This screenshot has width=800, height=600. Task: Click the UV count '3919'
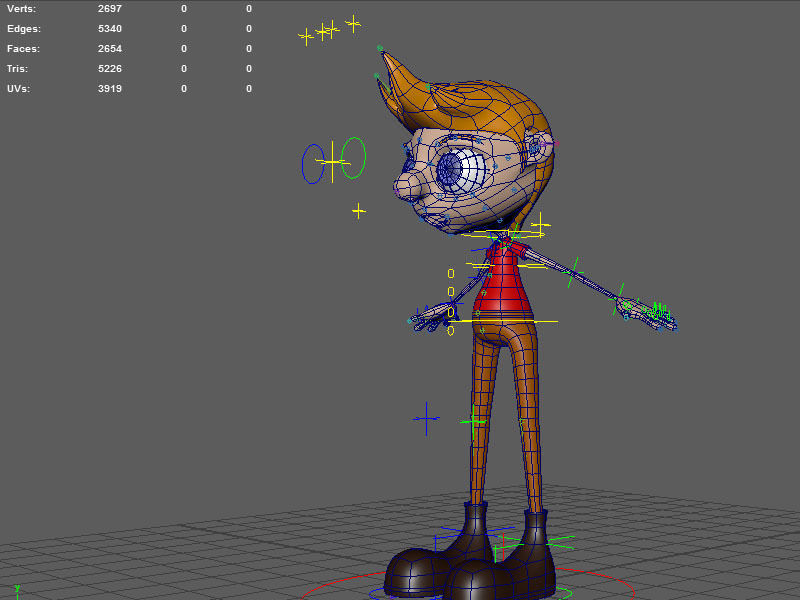(x=110, y=88)
